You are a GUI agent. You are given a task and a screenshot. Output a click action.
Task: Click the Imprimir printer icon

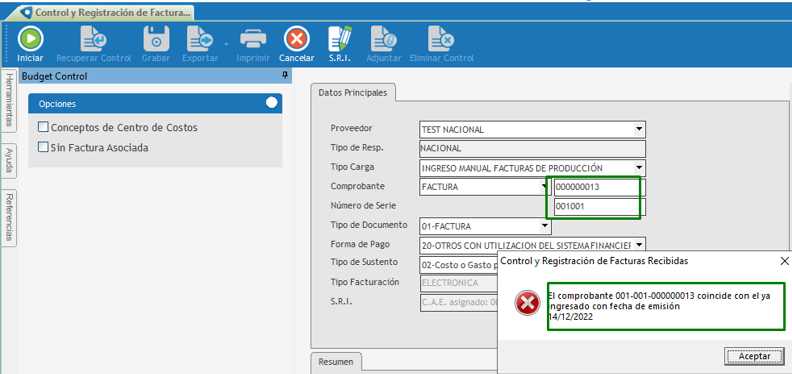253,39
